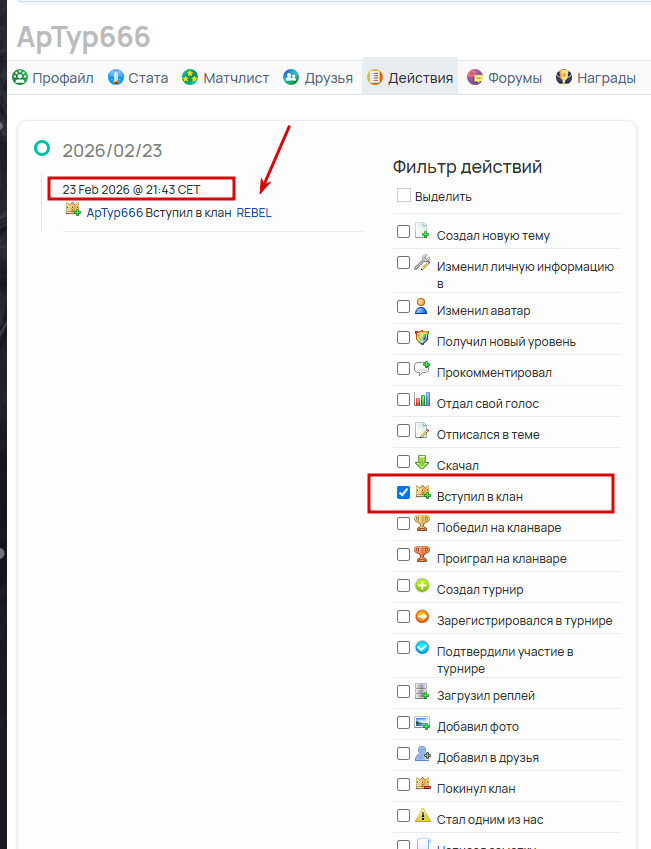Check the Покинул клан filter checkbox
Viewport: 651px width, 849px height.
coord(403,785)
